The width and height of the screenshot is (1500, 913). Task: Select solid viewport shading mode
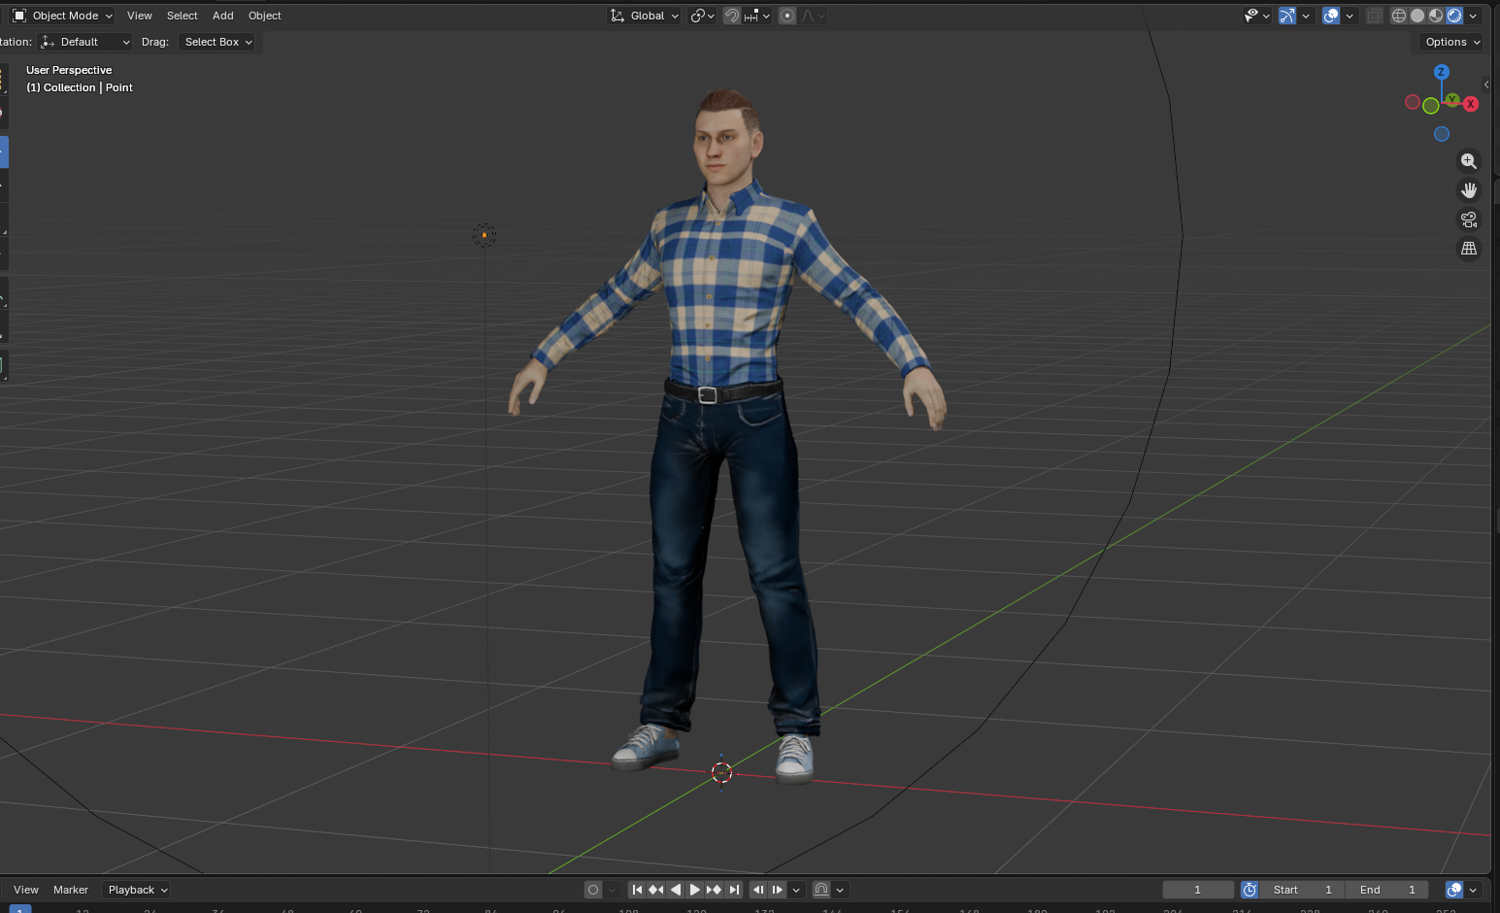pyautogui.click(x=1417, y=15)
